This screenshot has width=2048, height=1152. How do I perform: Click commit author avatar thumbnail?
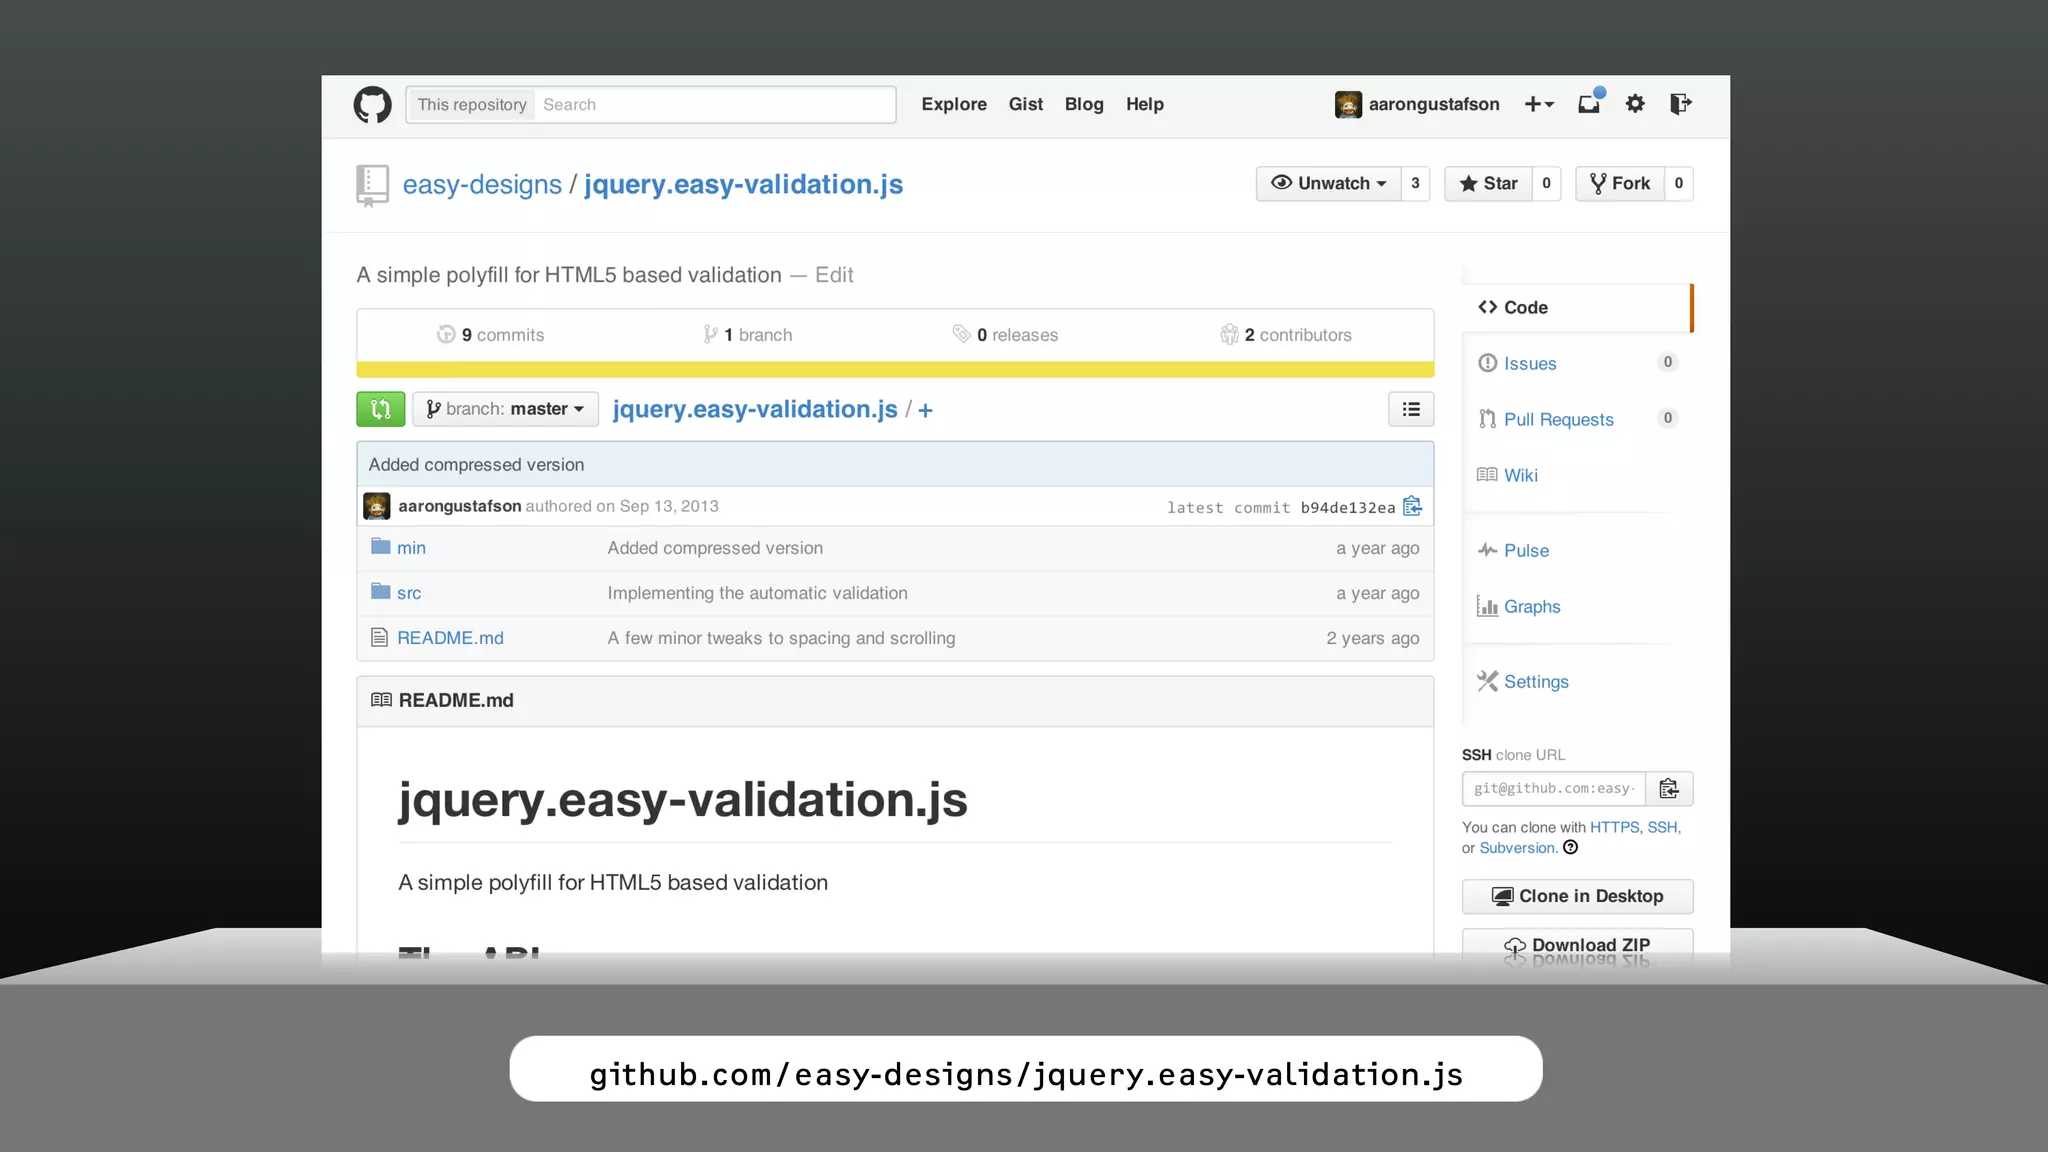[377, 506]
